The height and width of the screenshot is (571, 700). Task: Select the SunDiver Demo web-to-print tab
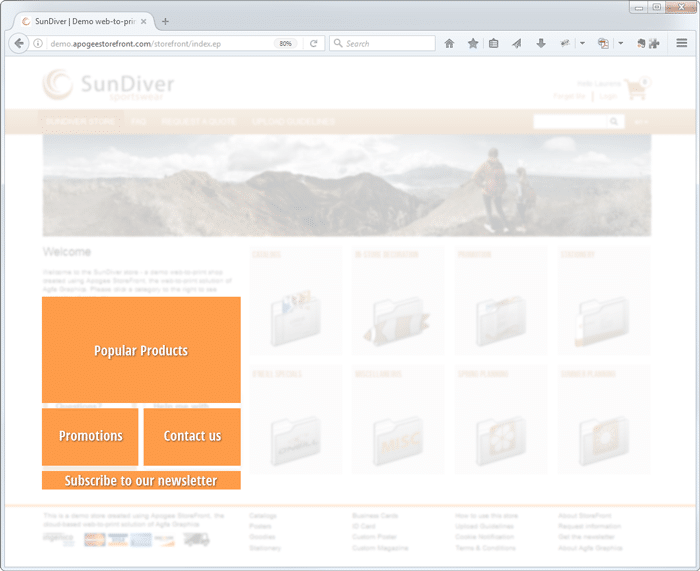85,21
